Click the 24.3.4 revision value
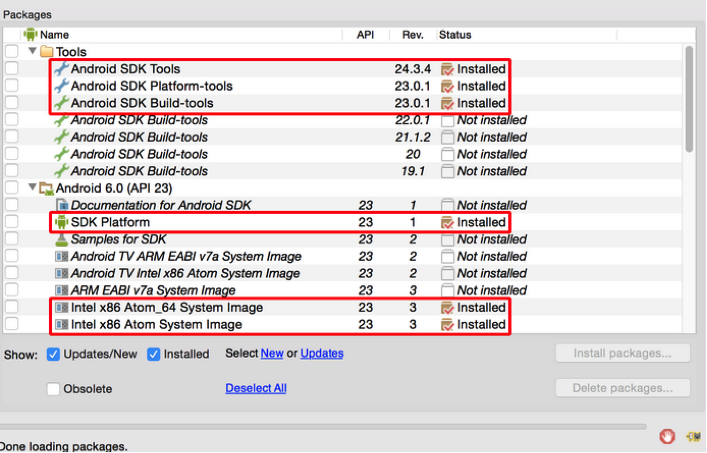Screen dimensions: 707x453 (413, 69)
